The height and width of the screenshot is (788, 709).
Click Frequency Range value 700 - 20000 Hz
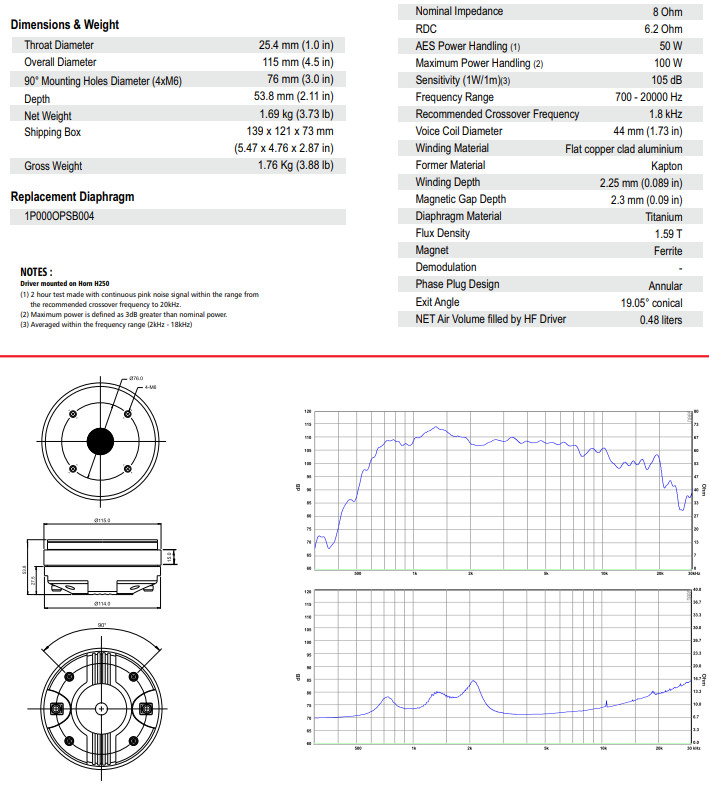click(649, 97)
